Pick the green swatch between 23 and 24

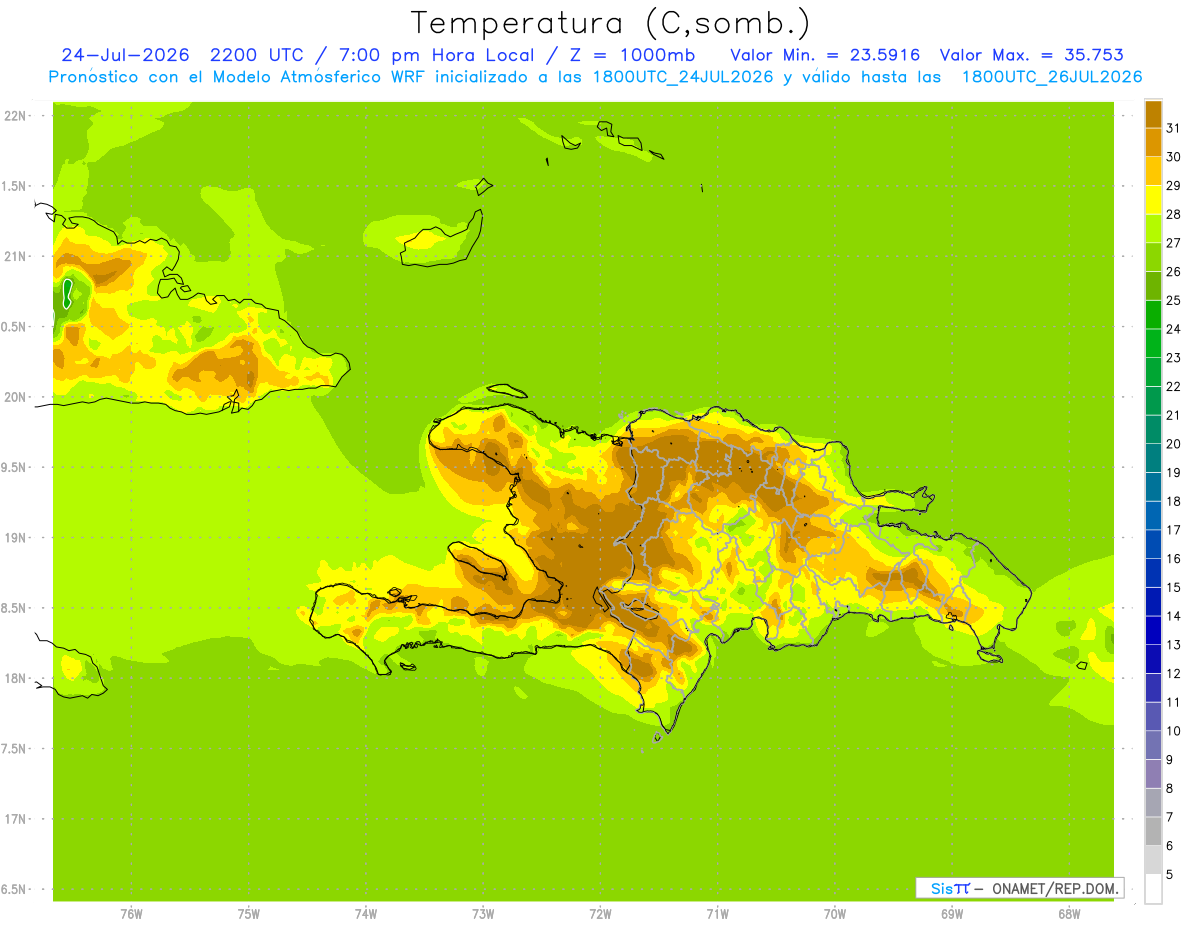(1153, 343)
